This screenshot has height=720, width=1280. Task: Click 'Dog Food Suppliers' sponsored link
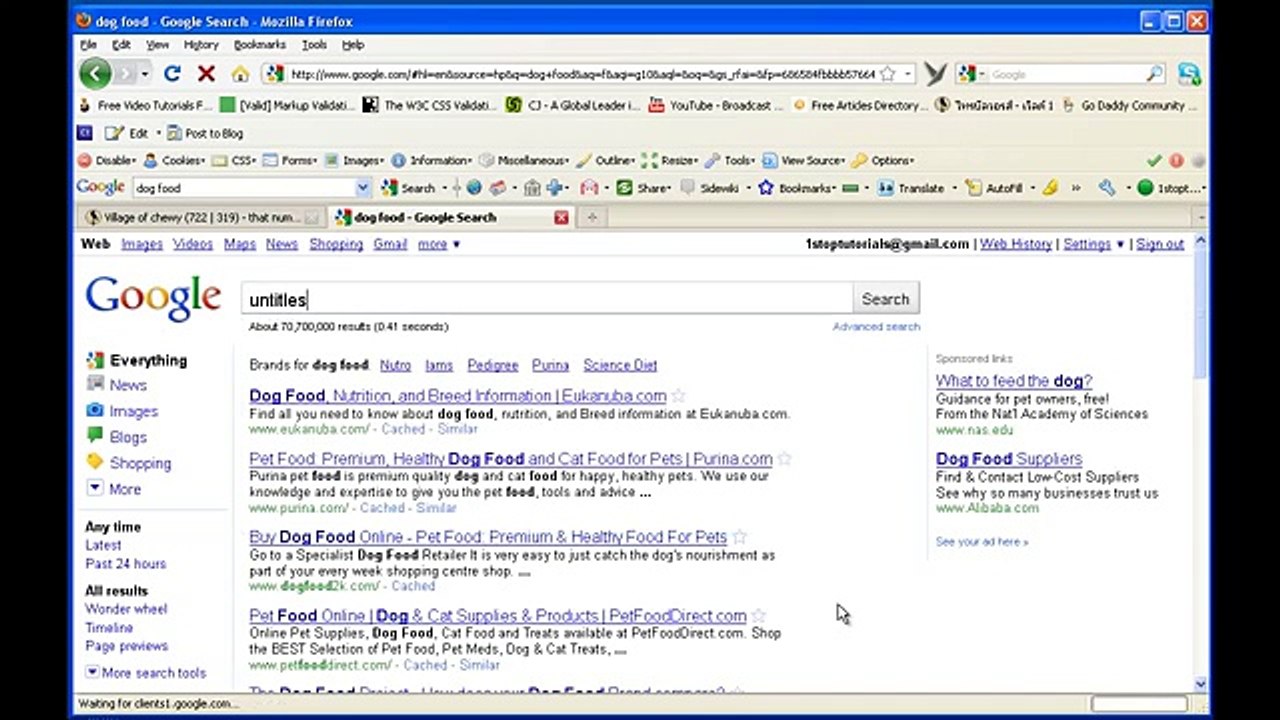1009,459
